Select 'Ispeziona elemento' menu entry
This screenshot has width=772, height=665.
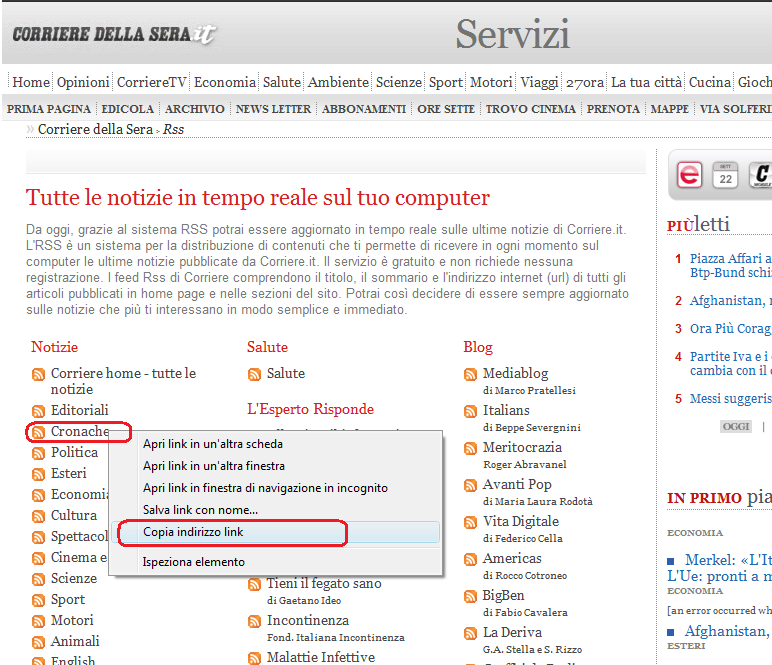pyautogui.click(x=193, y=562)
